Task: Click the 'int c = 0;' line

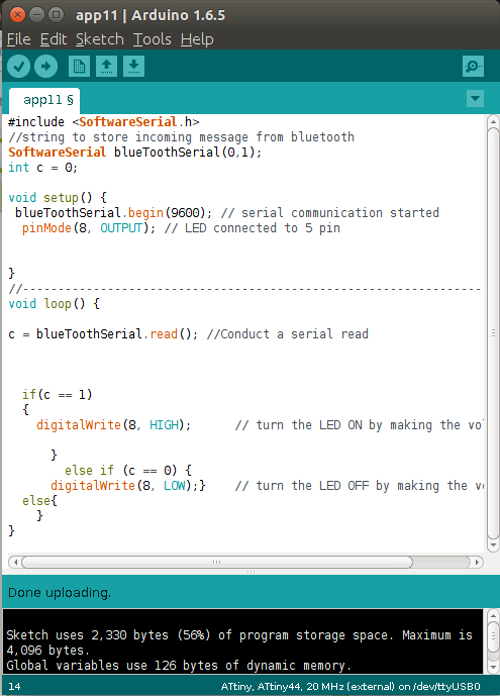Action: pos(43,167)
